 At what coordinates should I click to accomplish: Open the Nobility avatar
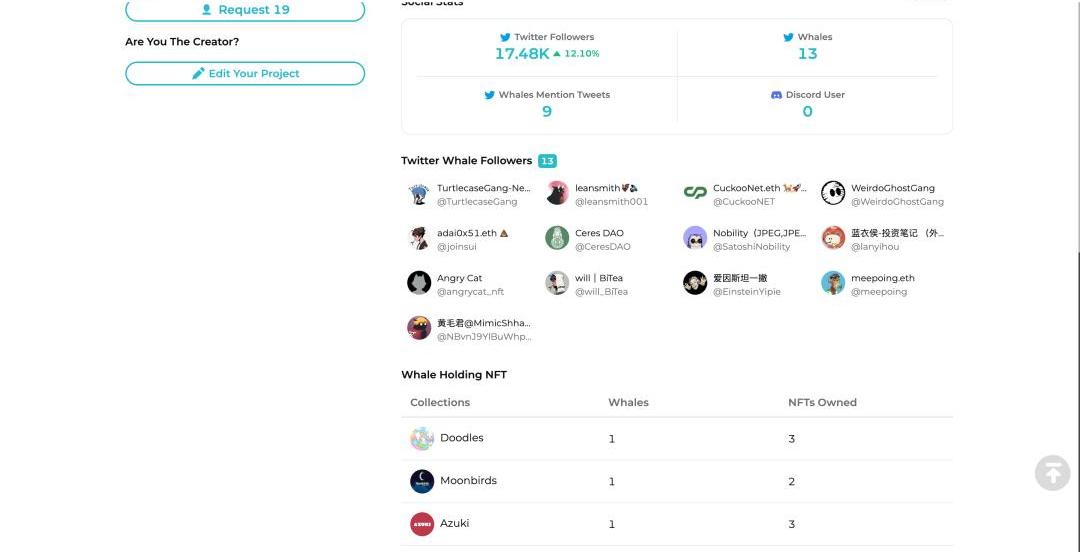(x=695, y=238)
